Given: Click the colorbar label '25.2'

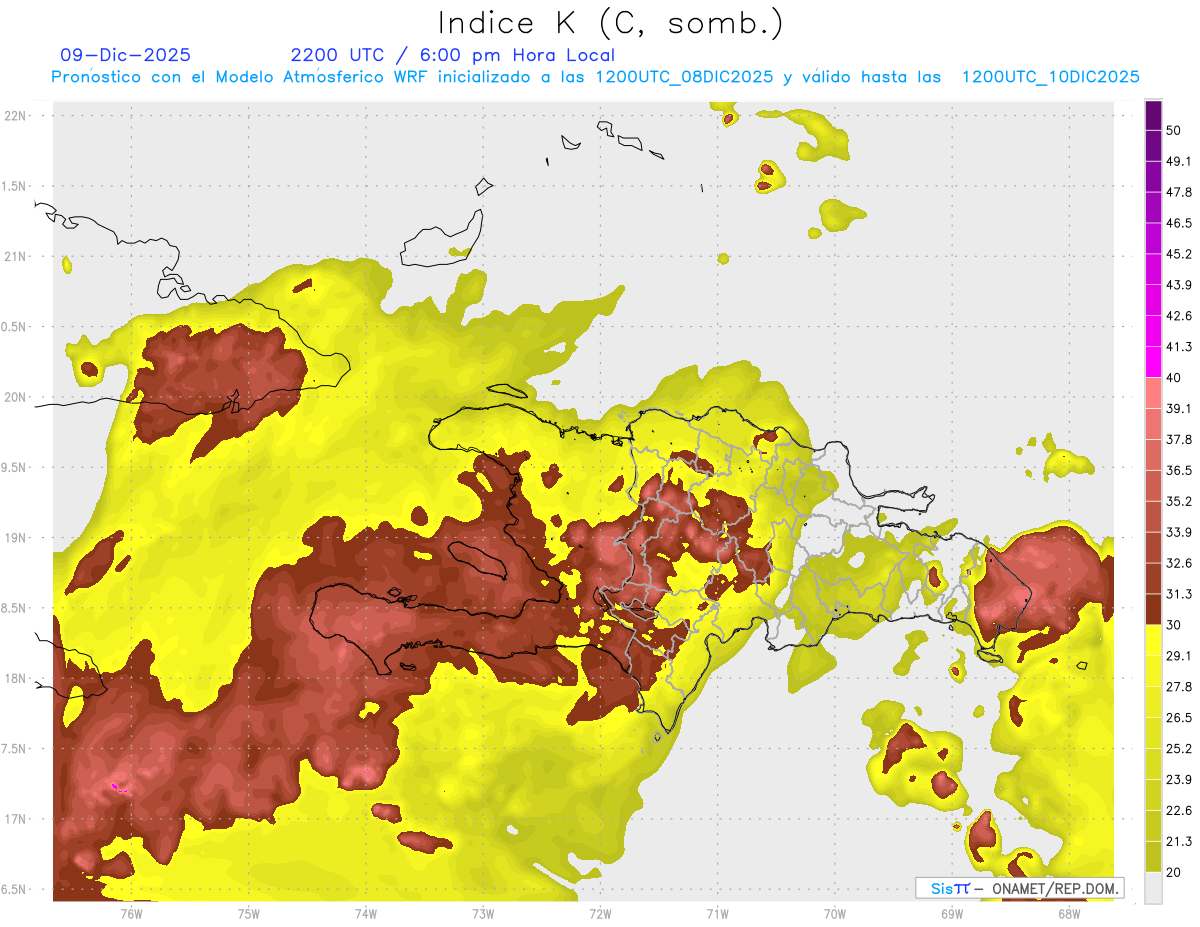Looking at the screenshot, I should pyautogui.click(x=1179, y=748).
